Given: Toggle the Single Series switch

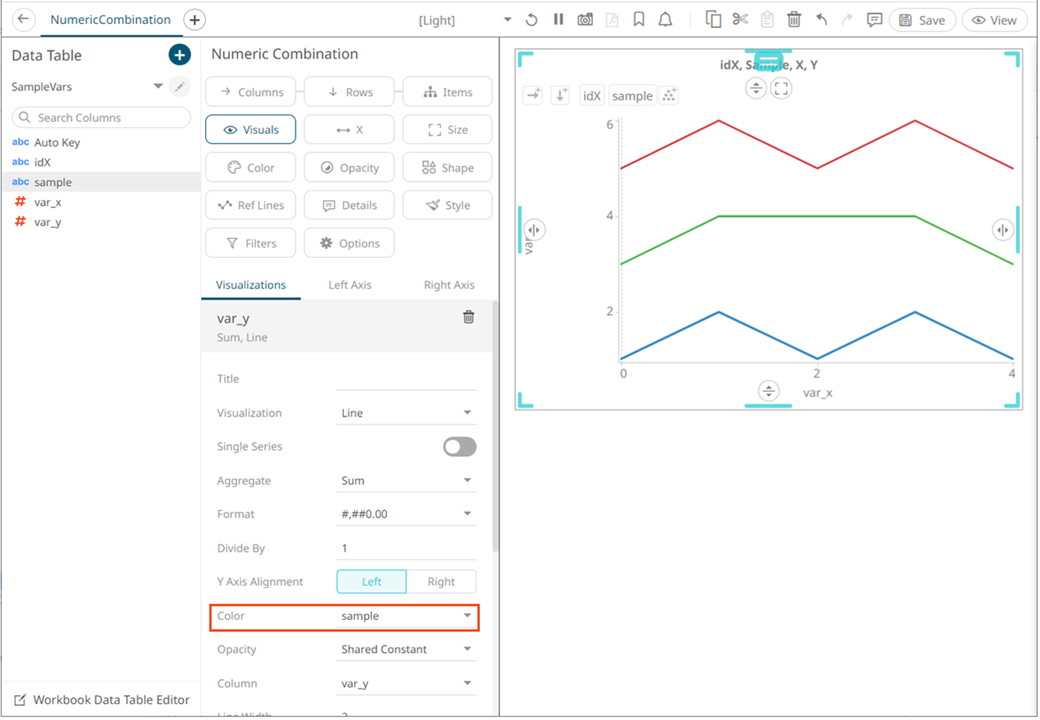Looking at the screenshot, I should click(x=460, y=447).
